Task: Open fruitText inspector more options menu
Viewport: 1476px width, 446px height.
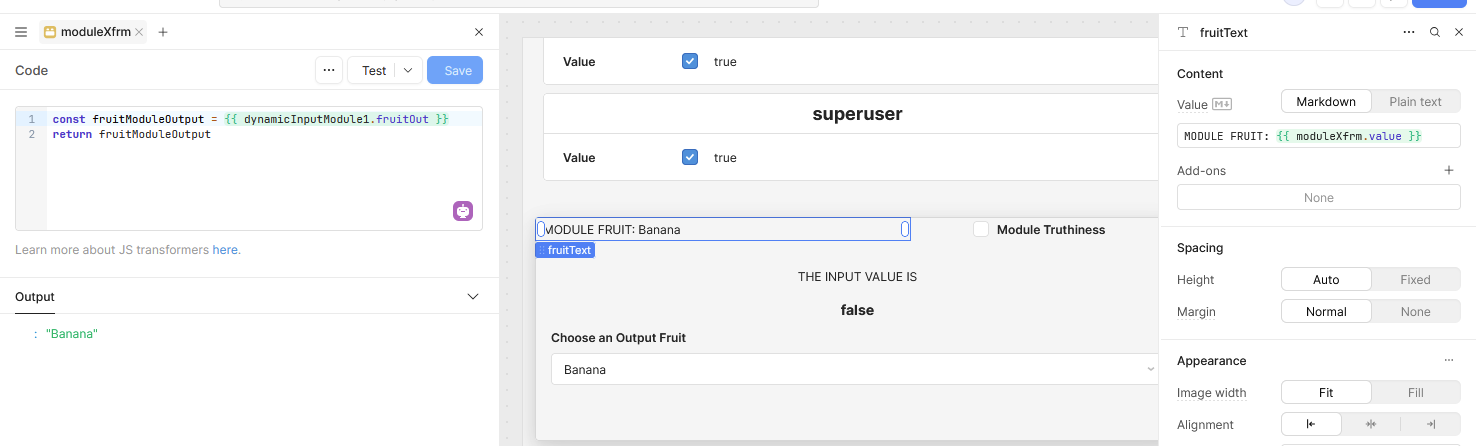Action: (x=1409, y=32)
